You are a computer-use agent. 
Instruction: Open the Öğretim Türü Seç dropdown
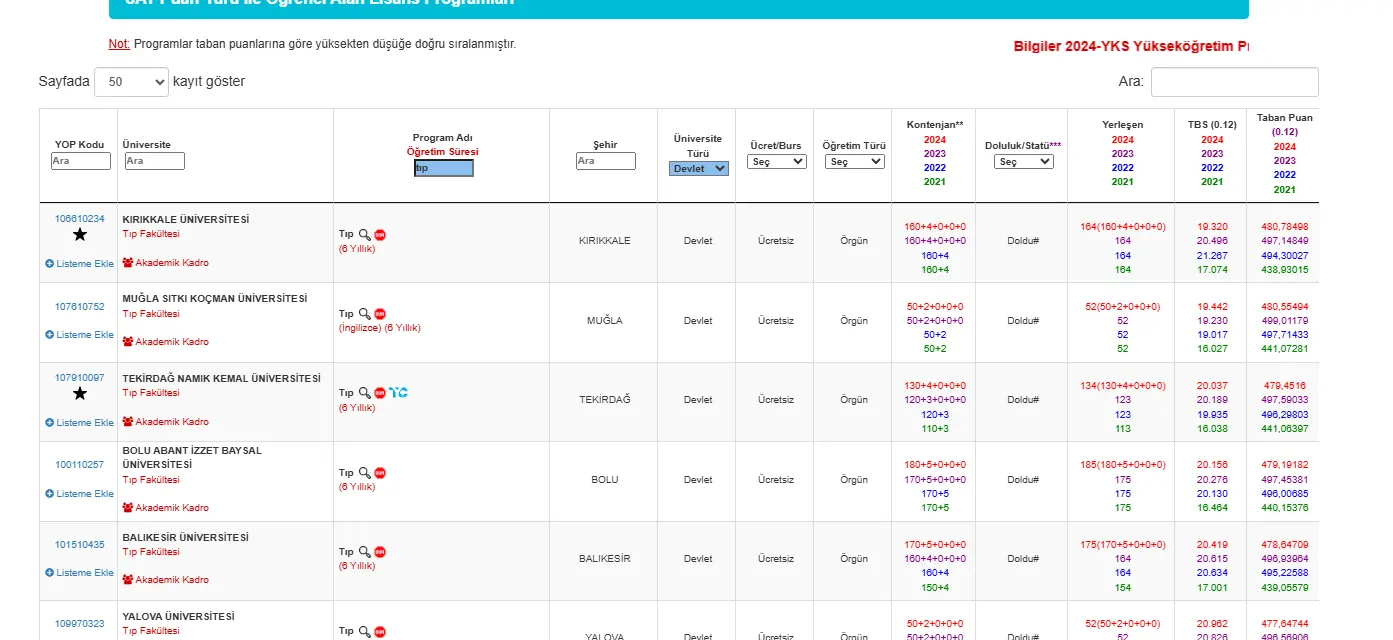click(855, 161)
